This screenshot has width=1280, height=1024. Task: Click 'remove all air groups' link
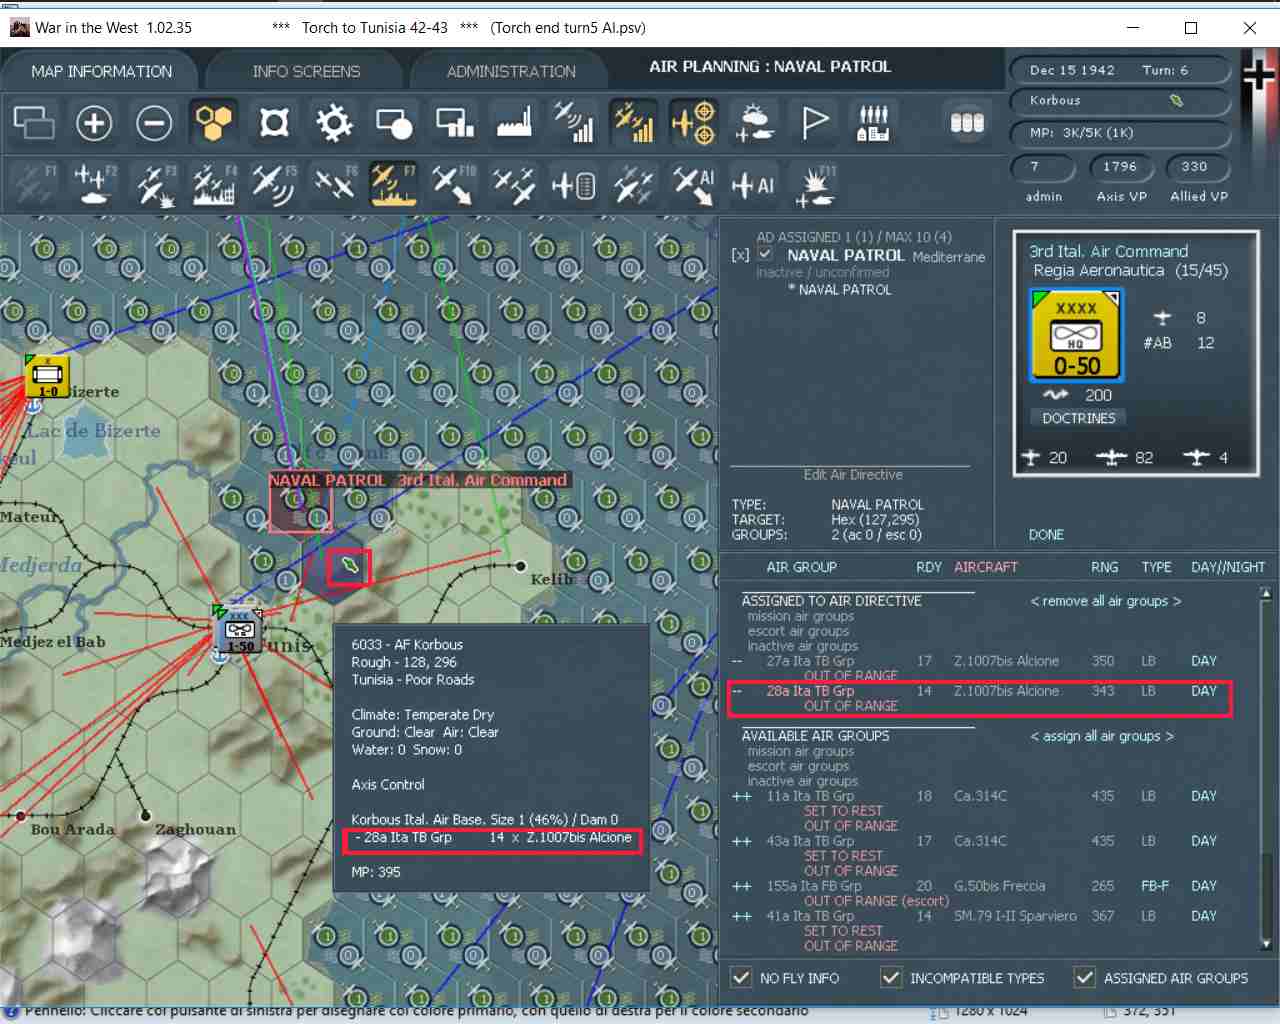coord(1106,601)
